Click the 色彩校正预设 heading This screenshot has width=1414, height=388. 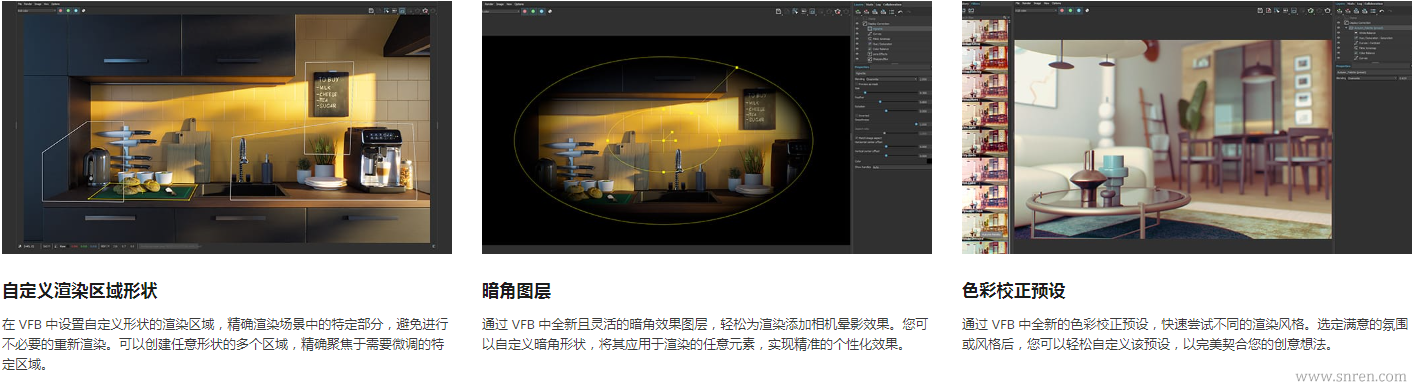tap(1013, 291)
